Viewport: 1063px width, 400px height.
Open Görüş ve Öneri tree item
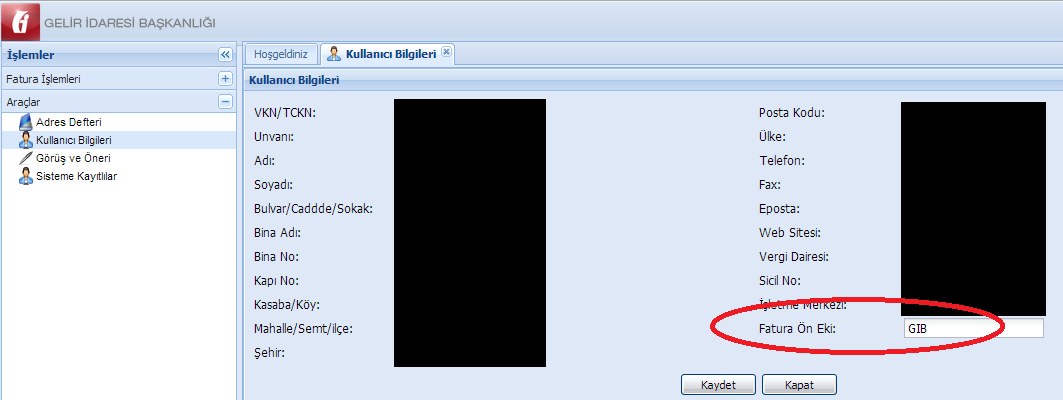click(x=73, y=158)
